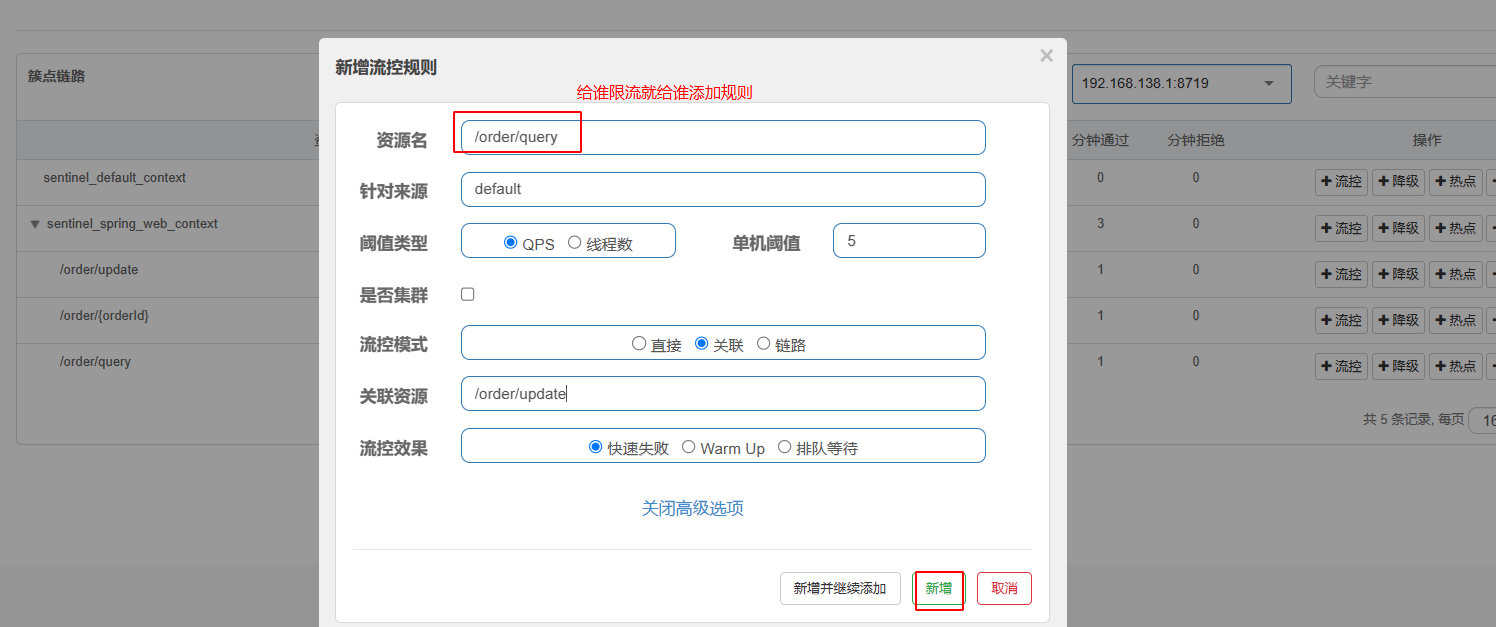Click the green 新增 button
Screen dimensions: 1496x627
point(938,588)
